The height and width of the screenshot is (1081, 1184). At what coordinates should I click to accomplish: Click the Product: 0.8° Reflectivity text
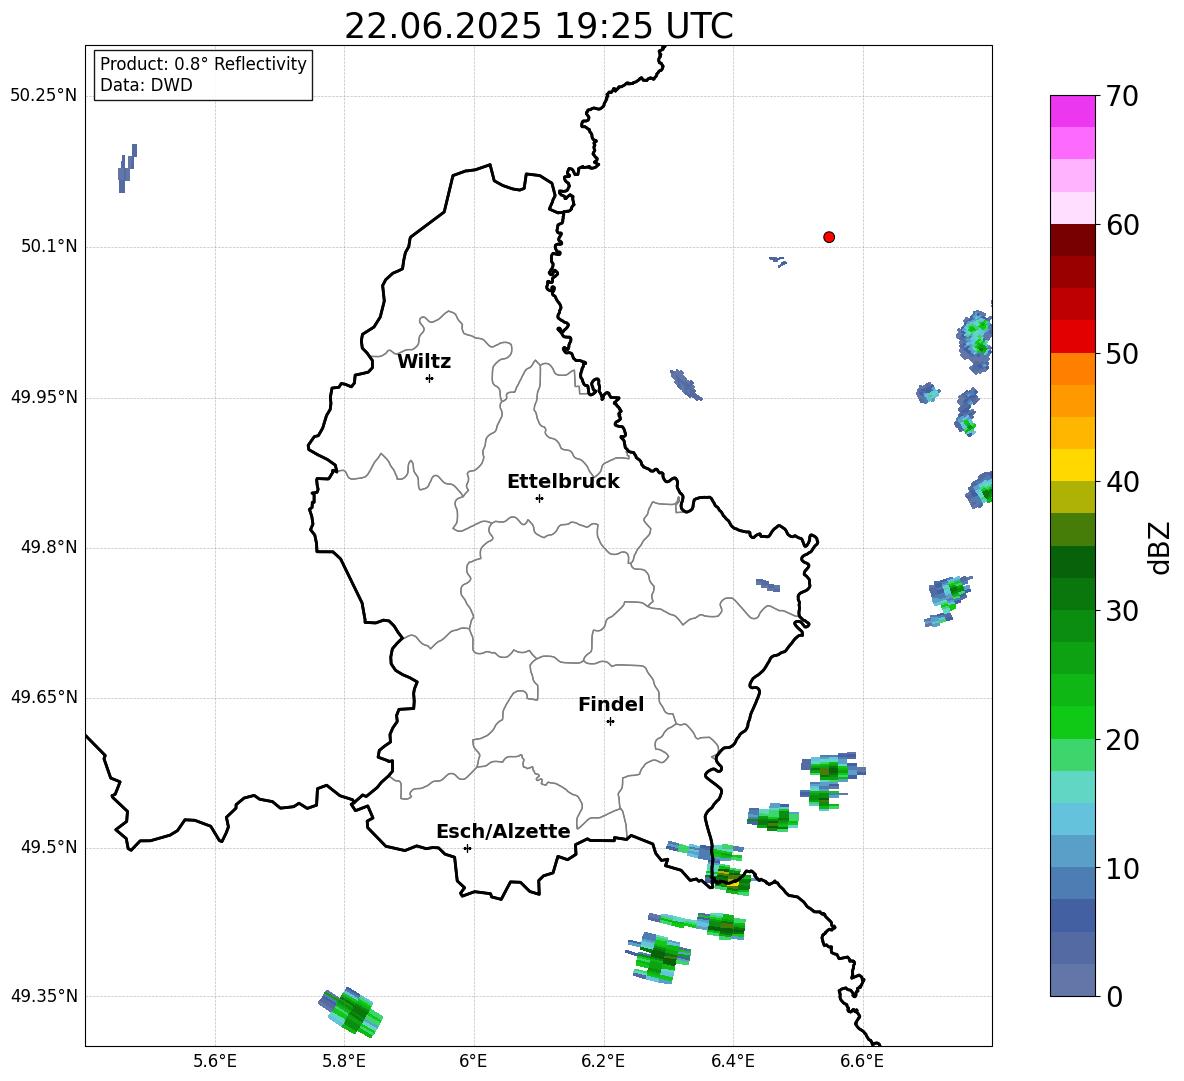coord(203,64)
